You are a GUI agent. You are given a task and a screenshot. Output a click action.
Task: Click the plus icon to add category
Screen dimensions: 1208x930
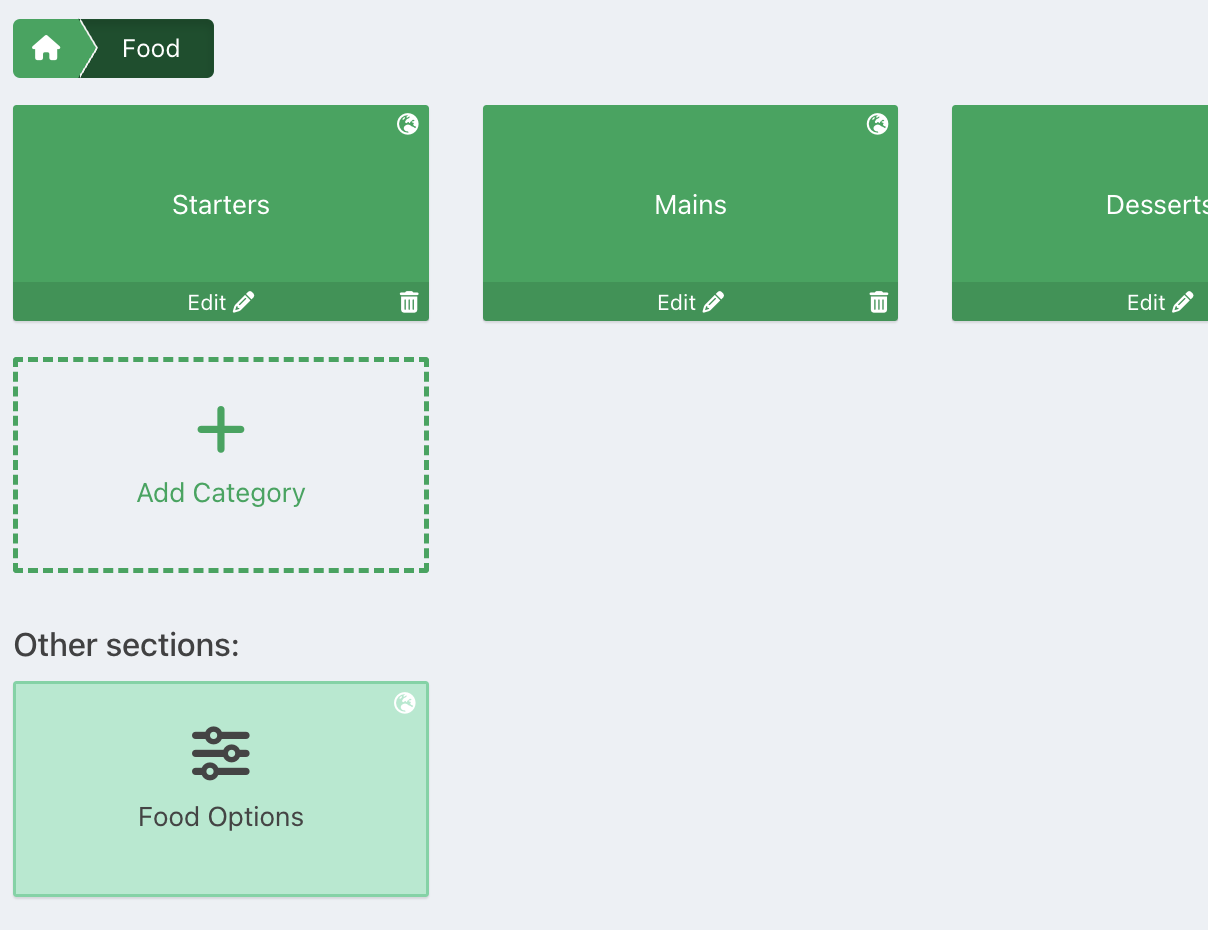pos(221,430)
